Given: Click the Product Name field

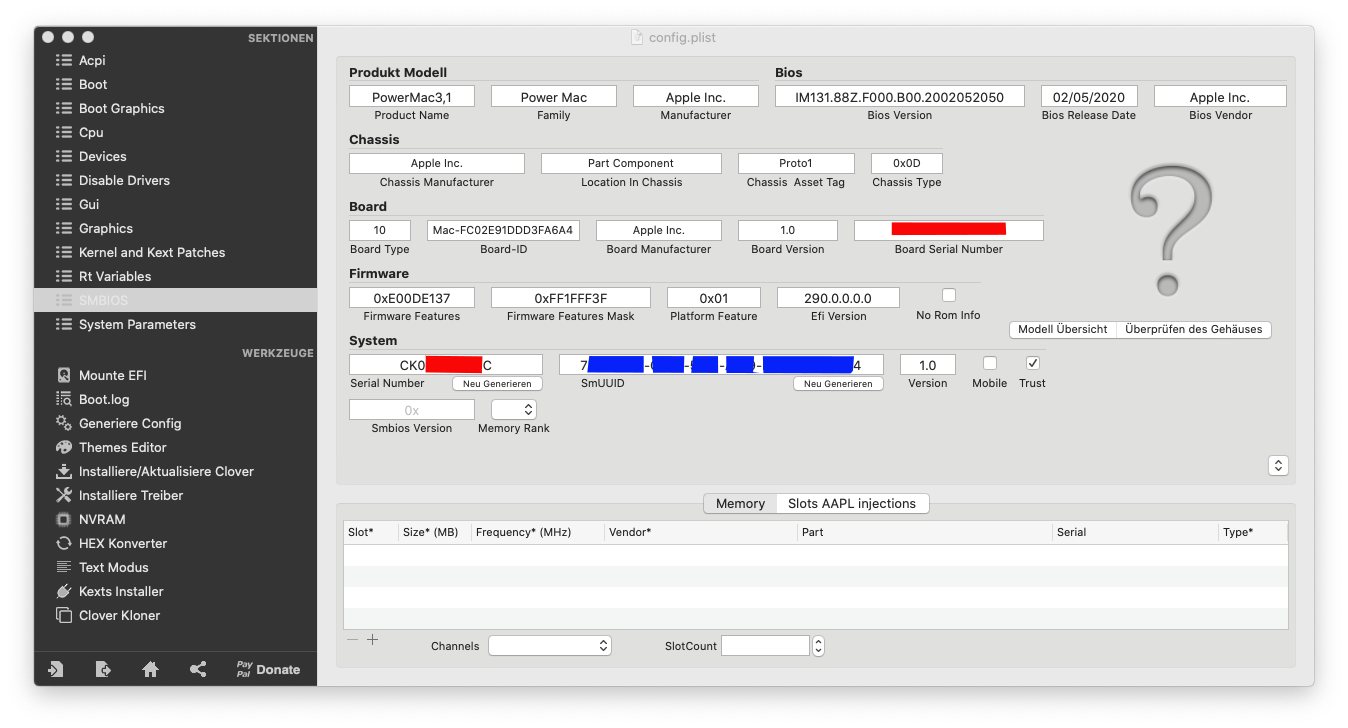Looking at the screenshot, I should 412,97.
